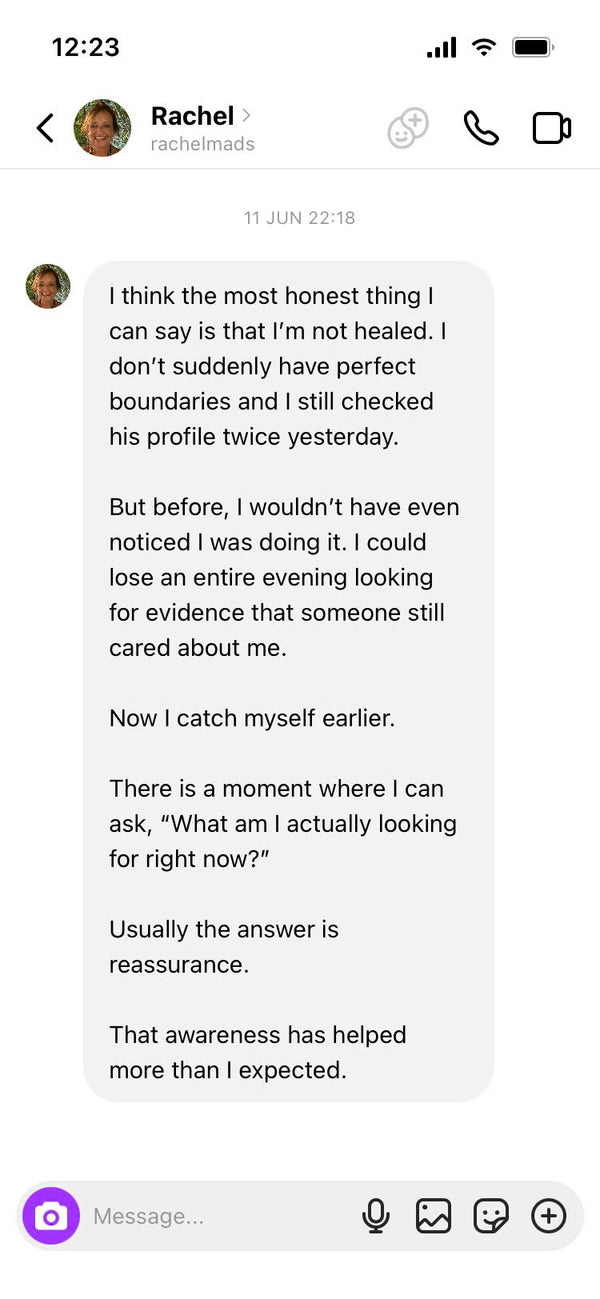Select the gray message bubble from Rachel
Image resolution: width=600 pixels, height=1299 pixels.
click(x=288, y=682)
